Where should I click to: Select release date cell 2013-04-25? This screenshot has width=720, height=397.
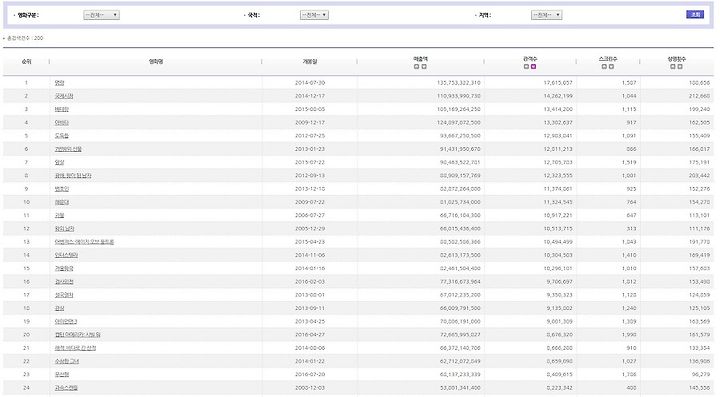click(310, 322)
